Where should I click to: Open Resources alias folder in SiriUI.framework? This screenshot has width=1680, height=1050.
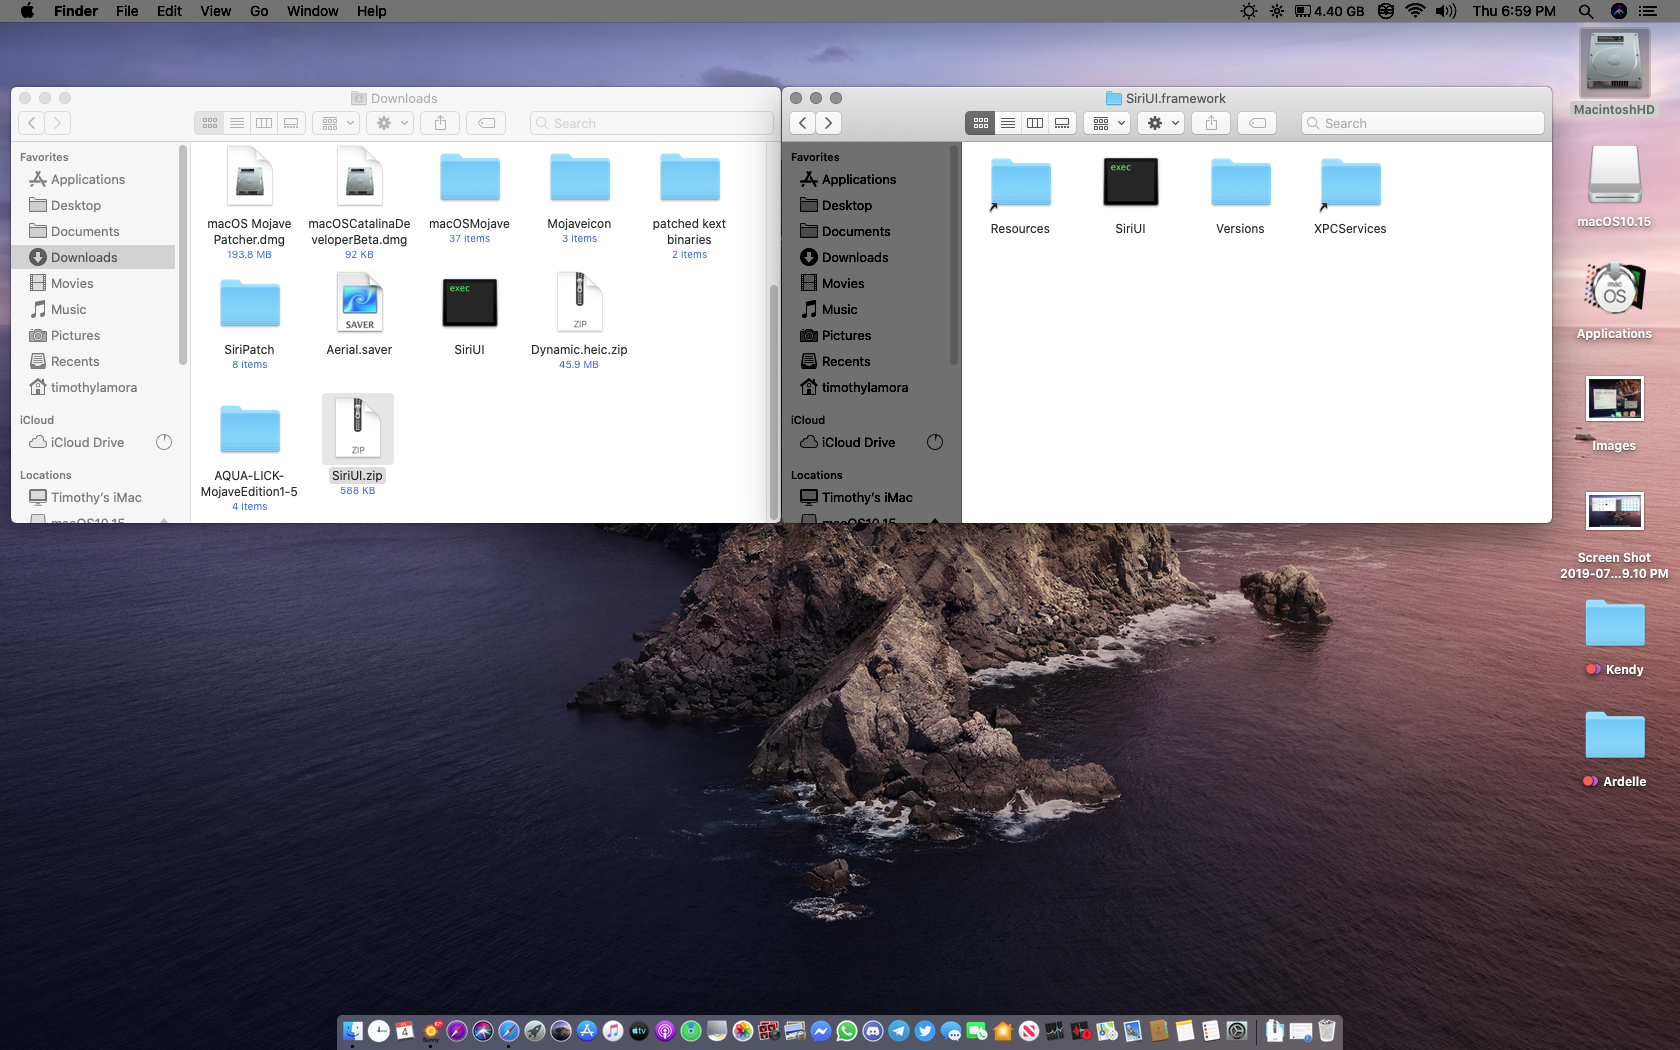pos(1020,183)
